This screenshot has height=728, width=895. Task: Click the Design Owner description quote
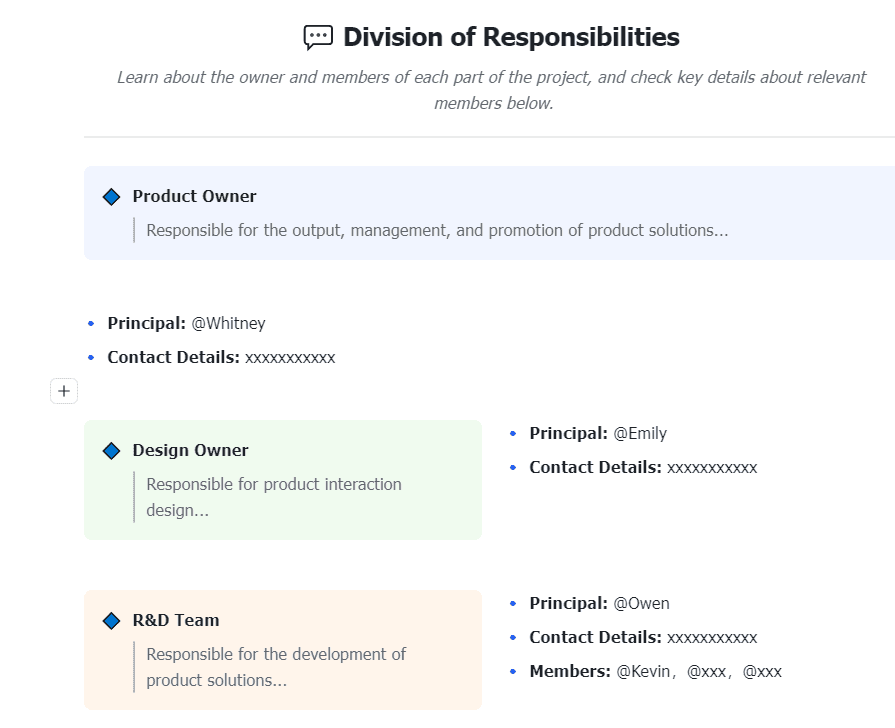point(273,497)
